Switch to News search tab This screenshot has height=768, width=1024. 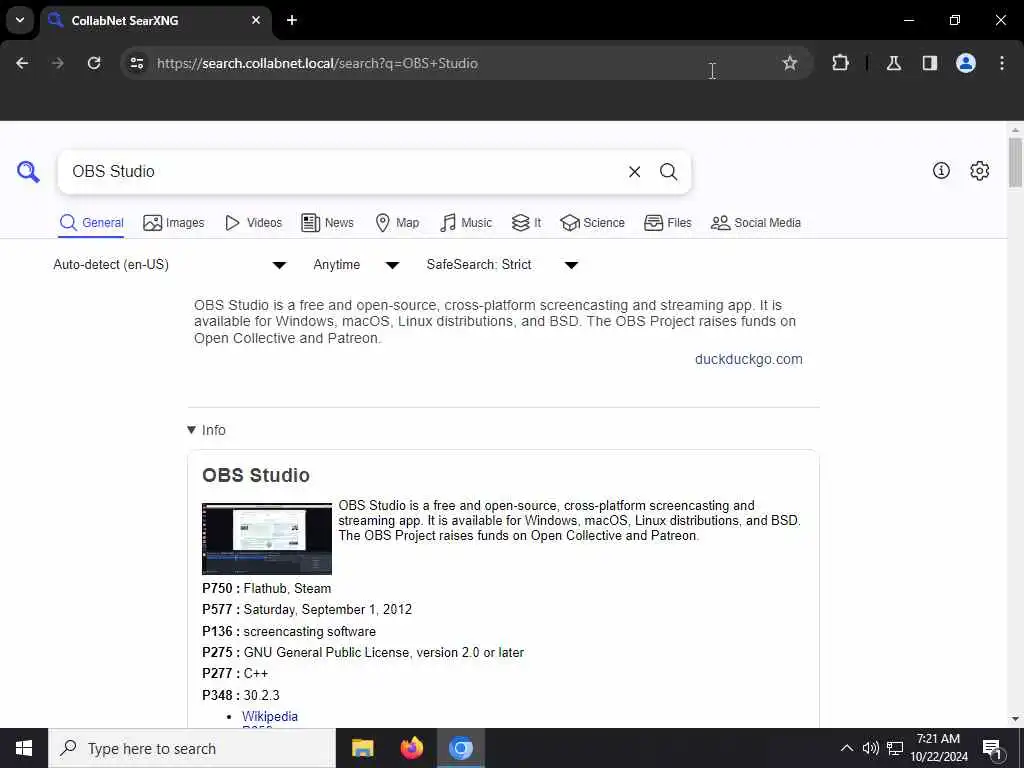(x=327, y=223)
